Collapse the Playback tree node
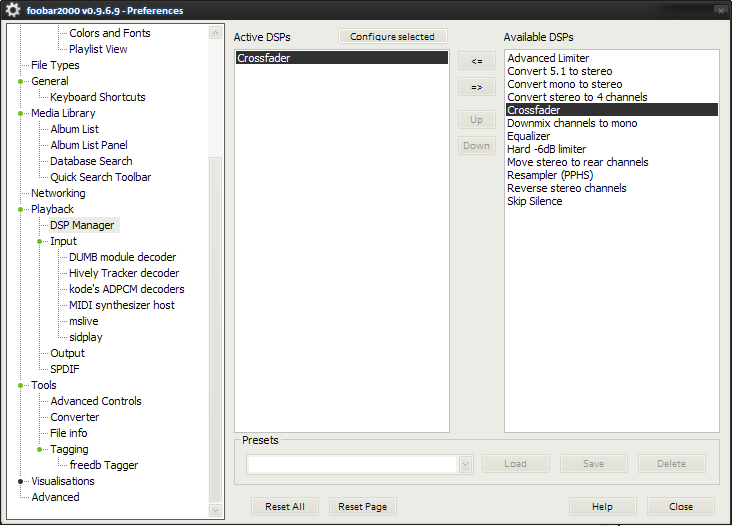This screenshot has width=732, height=526. click(21, 210)
